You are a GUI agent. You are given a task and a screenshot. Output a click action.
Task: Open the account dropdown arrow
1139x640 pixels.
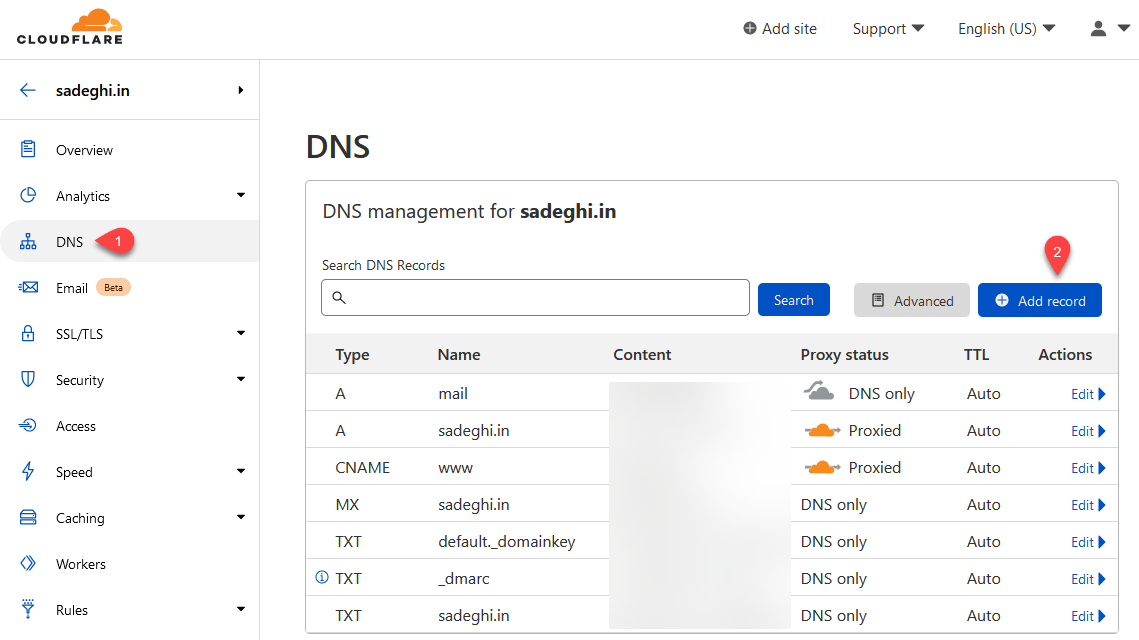[1123, 28]
